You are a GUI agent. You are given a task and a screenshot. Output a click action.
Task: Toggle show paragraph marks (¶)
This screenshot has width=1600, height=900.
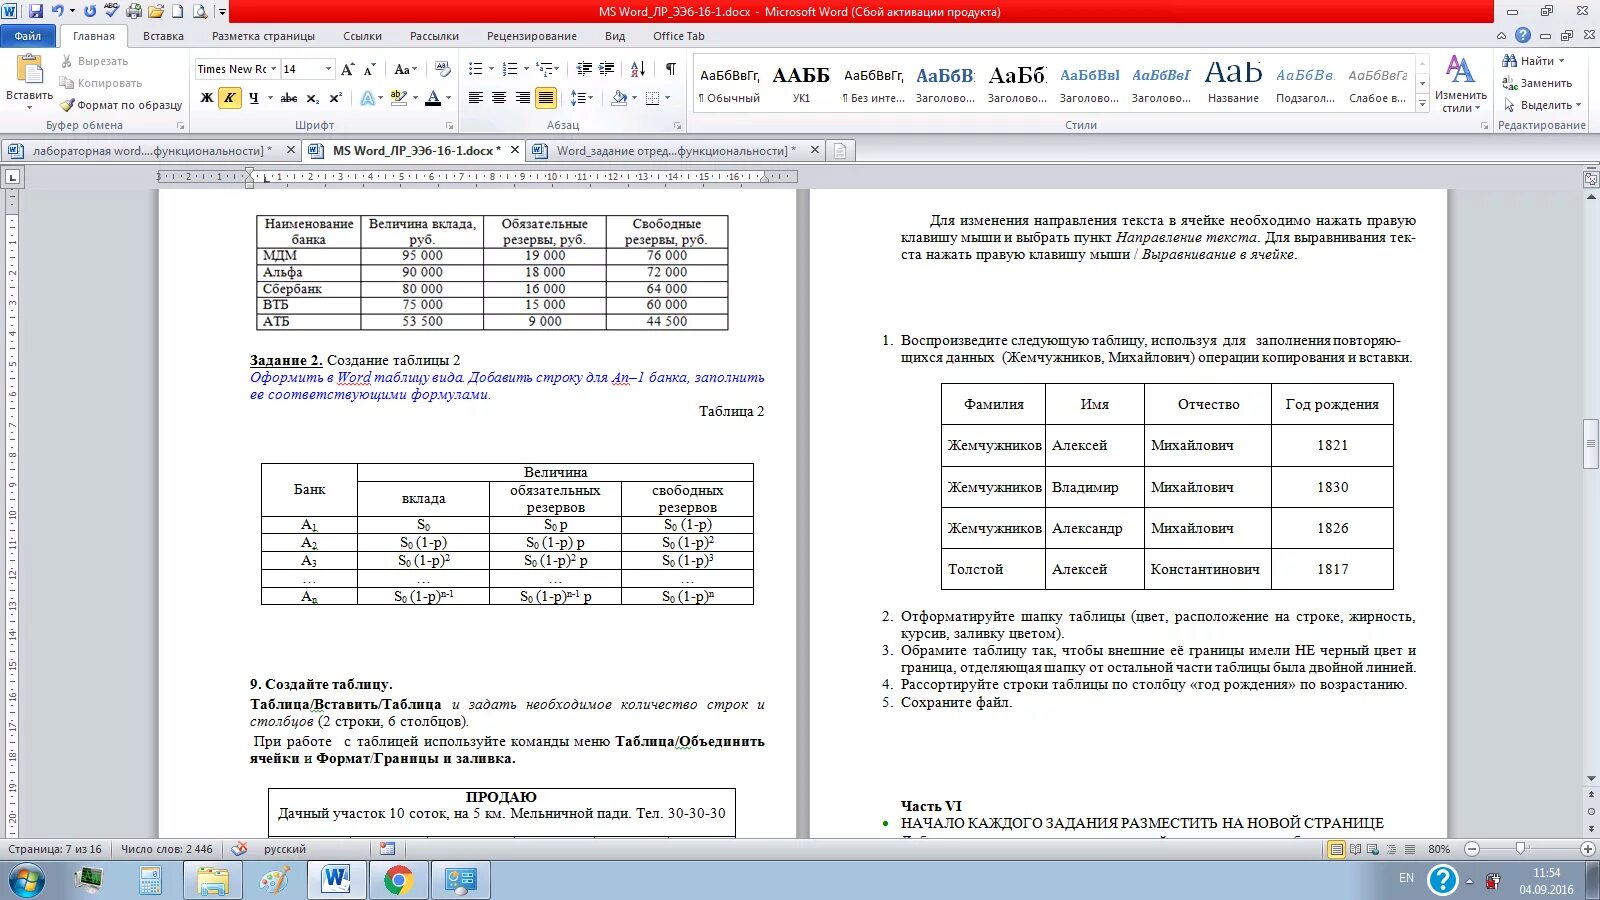670,69
